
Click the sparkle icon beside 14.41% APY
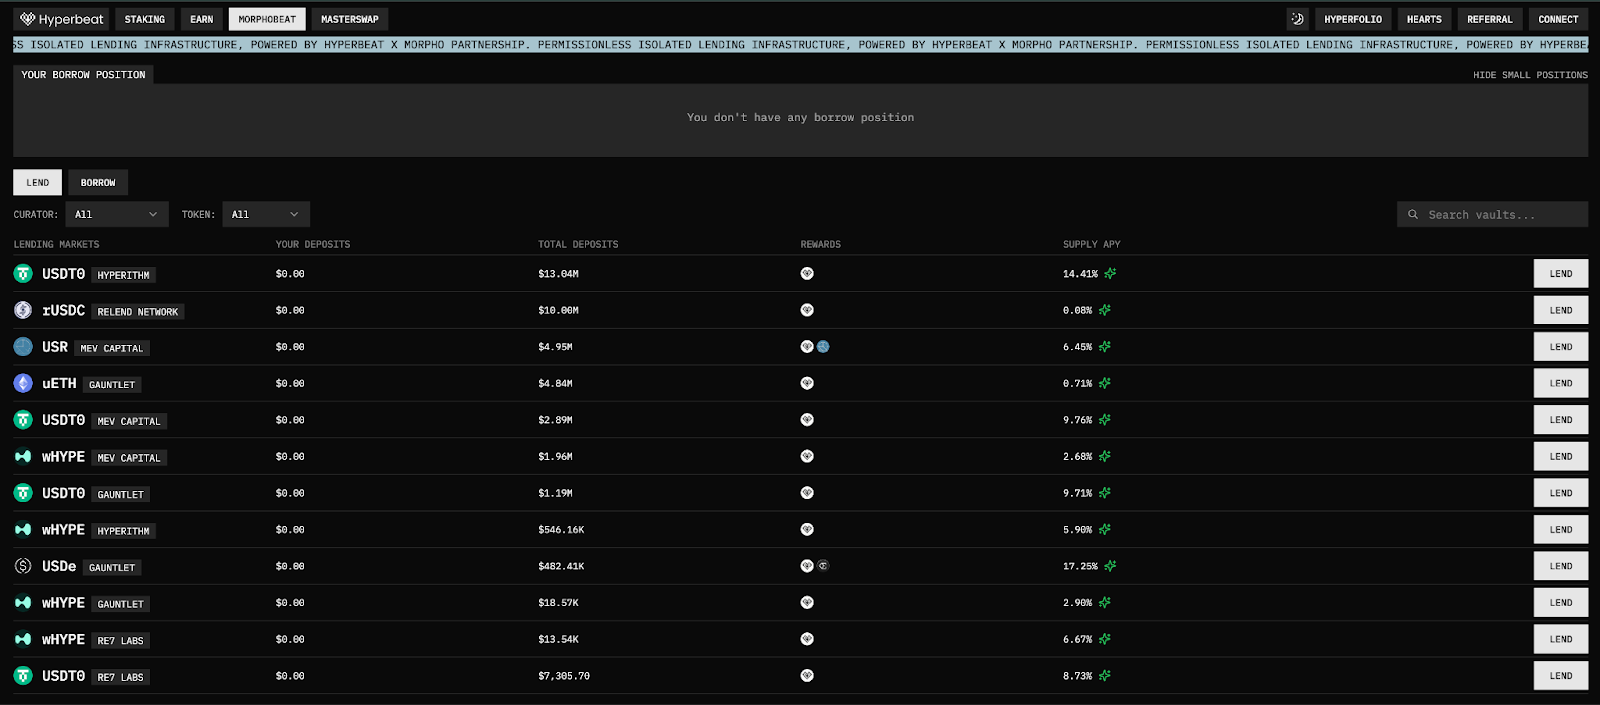pyautogui.click(x=1110, y=274)
